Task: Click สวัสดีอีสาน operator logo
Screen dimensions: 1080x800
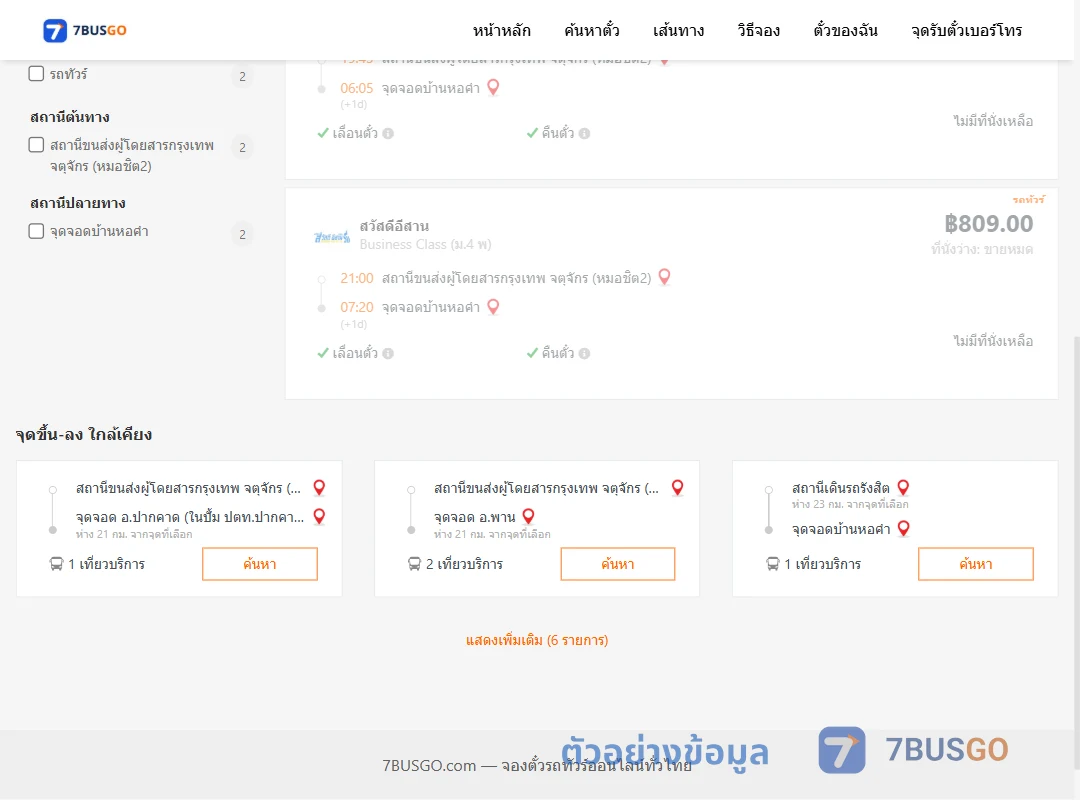Action: [x=332, y=237]
